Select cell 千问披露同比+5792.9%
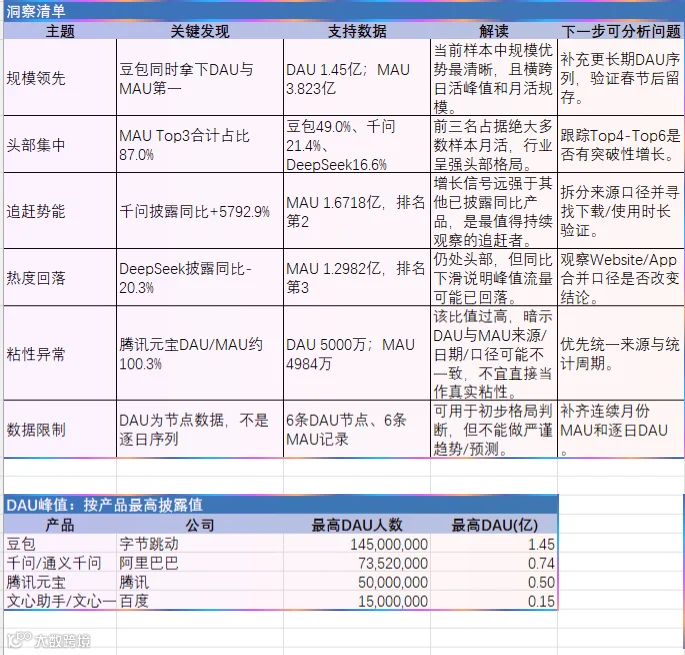This screenshot has width=685, height=655. [x=200, y=211]
